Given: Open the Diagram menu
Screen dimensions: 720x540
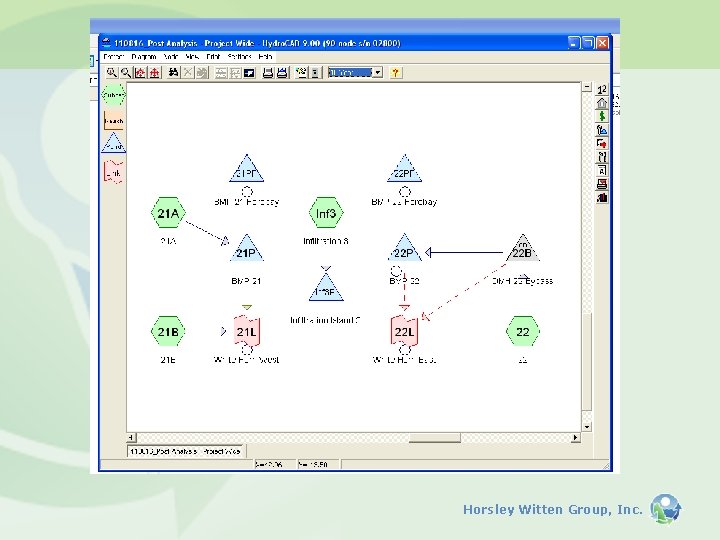Looking at the screenshot, I should [143, 56].
